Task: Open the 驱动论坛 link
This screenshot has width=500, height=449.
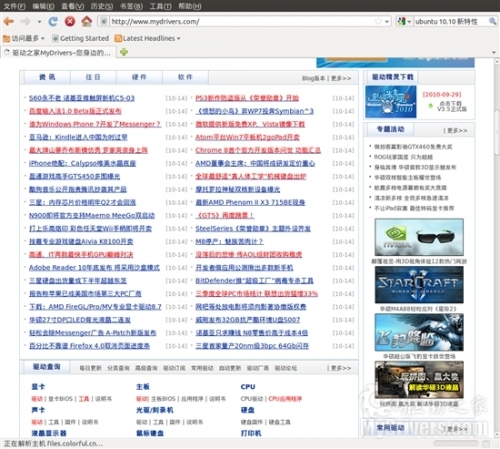Action: point(286,368)
